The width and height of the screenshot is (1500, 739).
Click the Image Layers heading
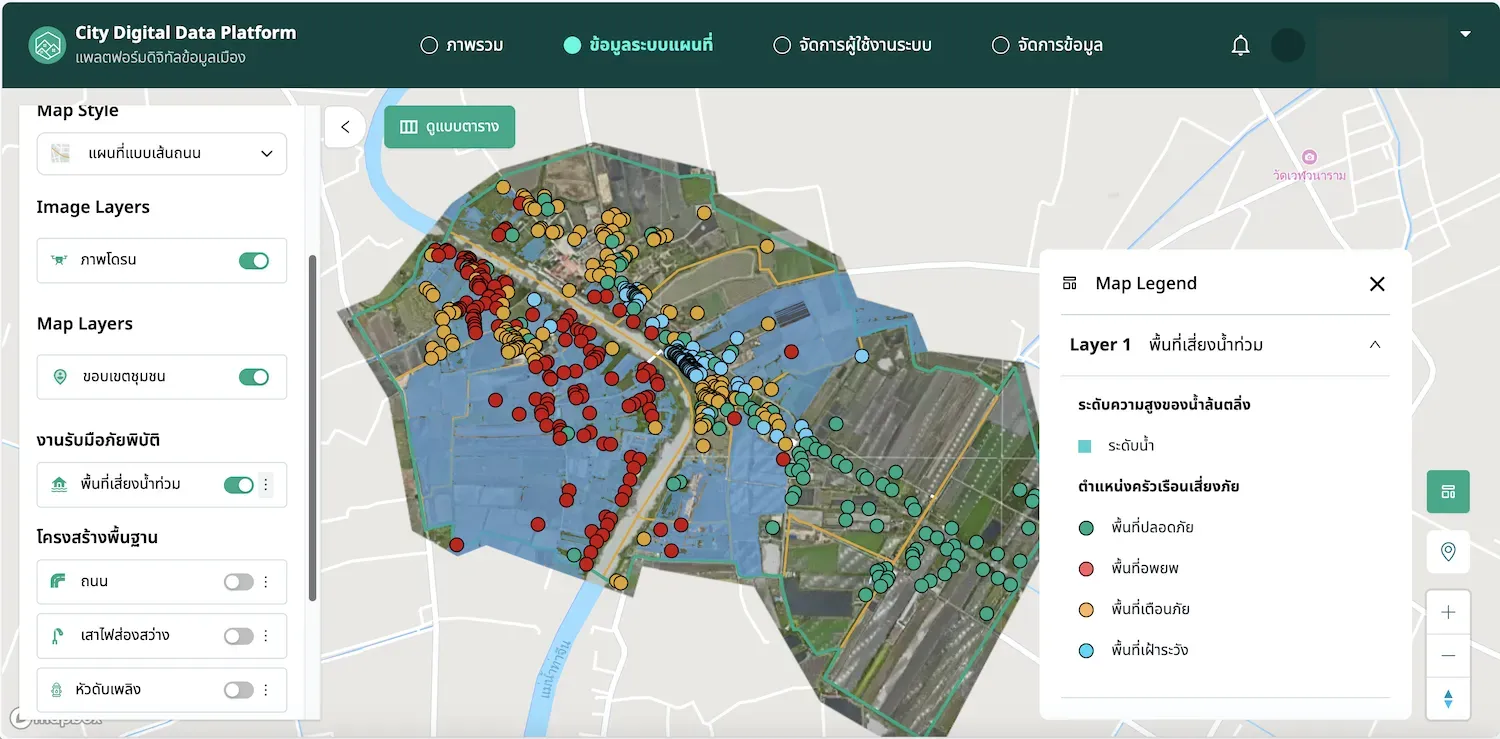(x=93, y=207)
